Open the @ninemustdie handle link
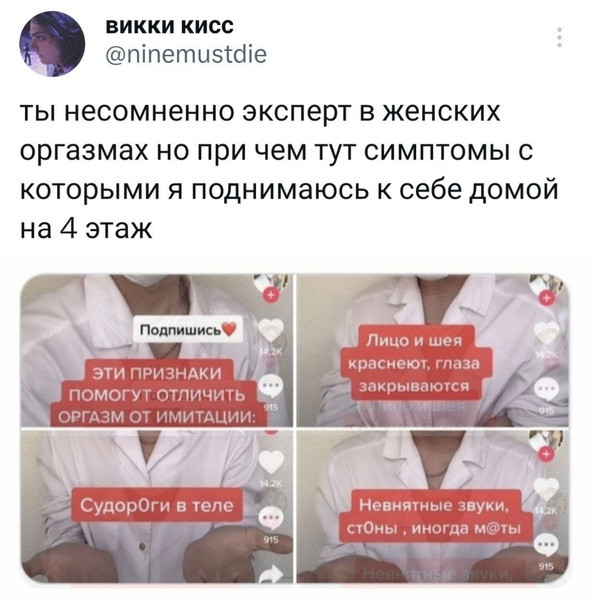591x604 pixels. coord(186,55)
